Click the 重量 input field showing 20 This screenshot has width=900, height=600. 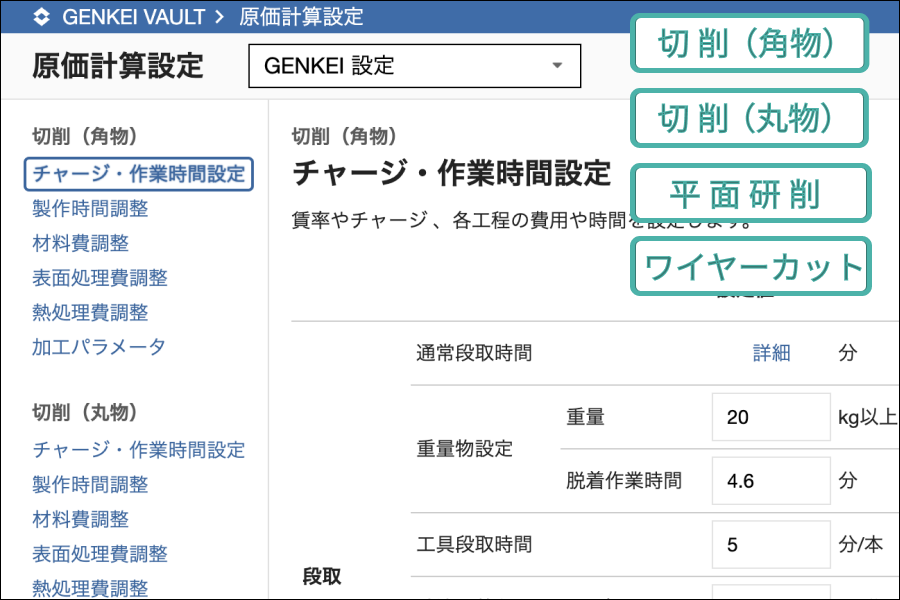tap(770, 417)
